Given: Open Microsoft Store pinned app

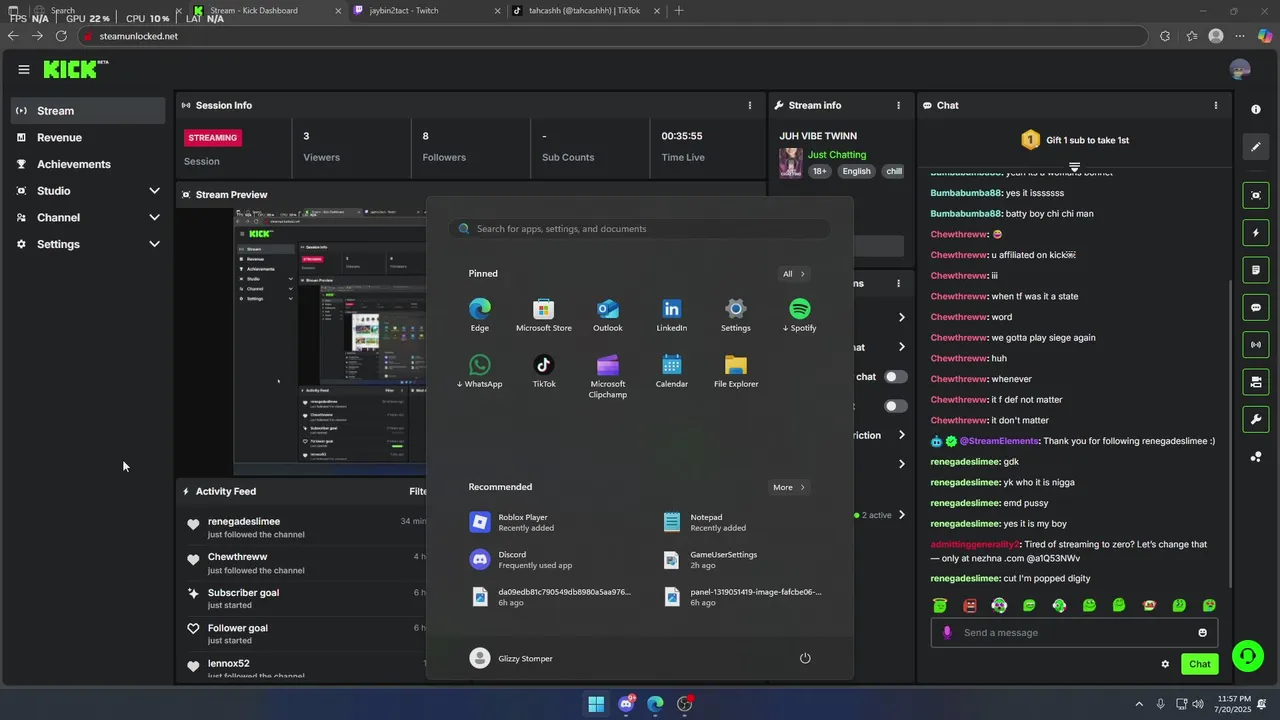Looking at the screenshot, I should click(x=544, y=315).
